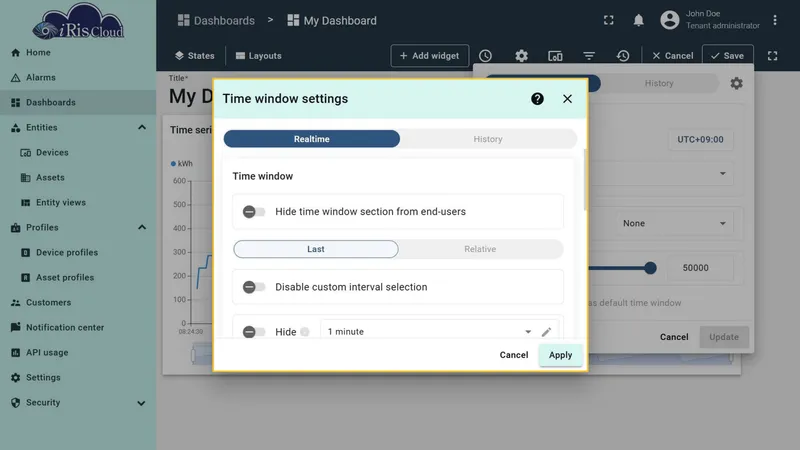Cancel dashboard editing in toolbar
Image resolution: width=800 pixels, height=450 pixels.
click(x=673, y=56)
